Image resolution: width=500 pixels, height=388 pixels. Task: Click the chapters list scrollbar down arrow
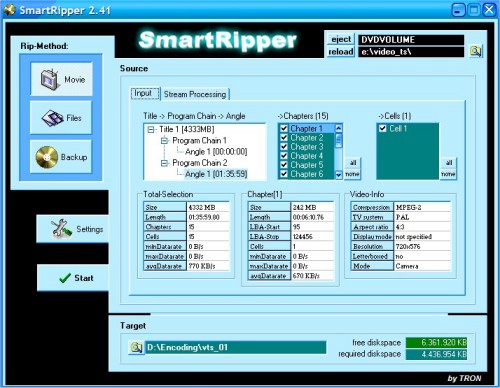point(339,175)
